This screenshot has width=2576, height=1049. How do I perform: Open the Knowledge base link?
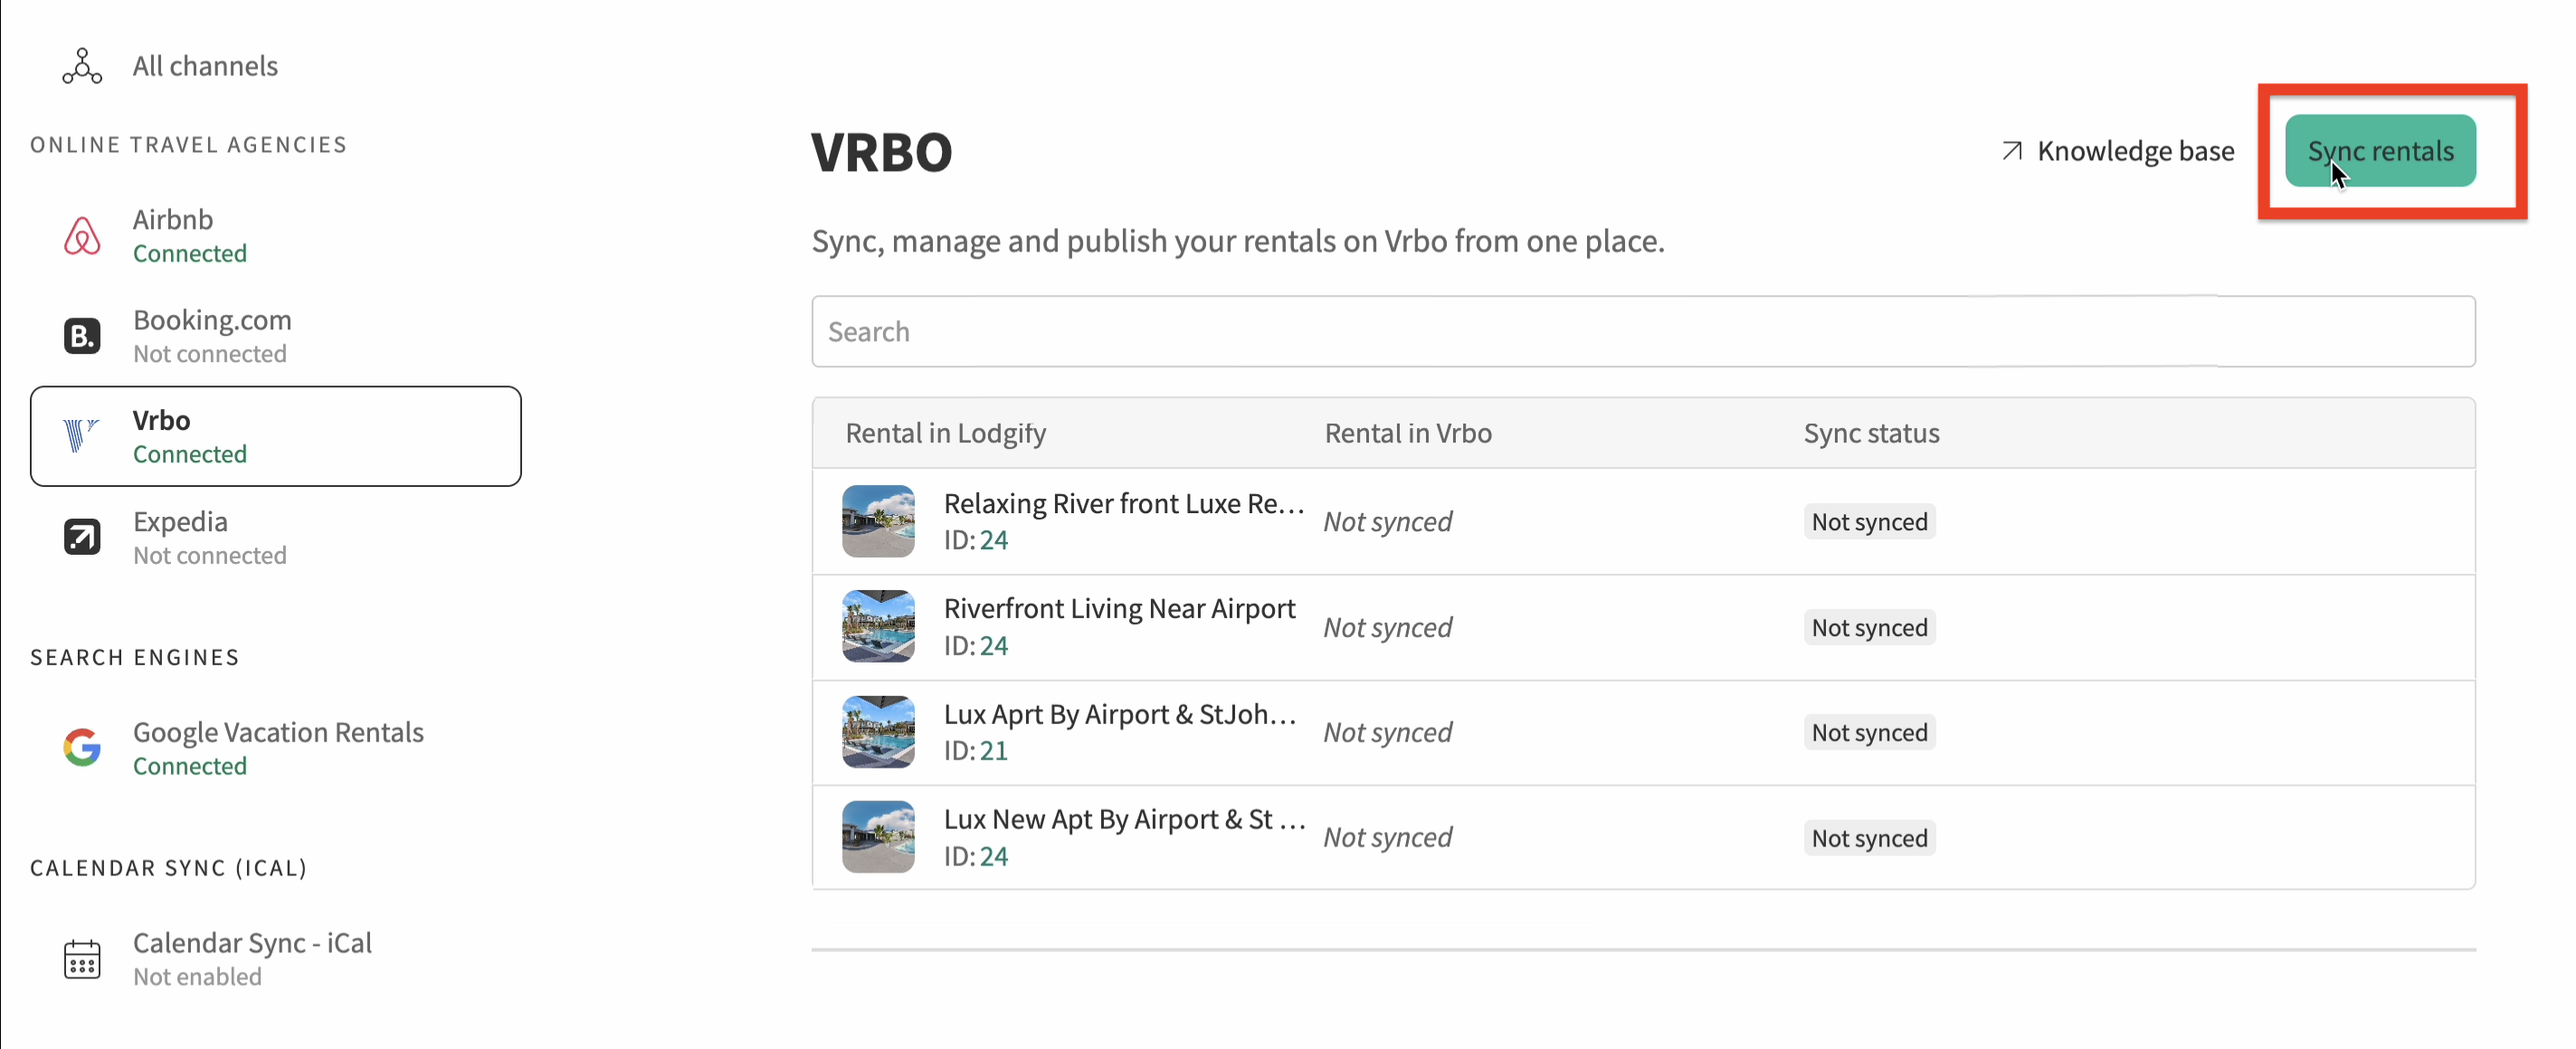click(x=2134, y=151)
